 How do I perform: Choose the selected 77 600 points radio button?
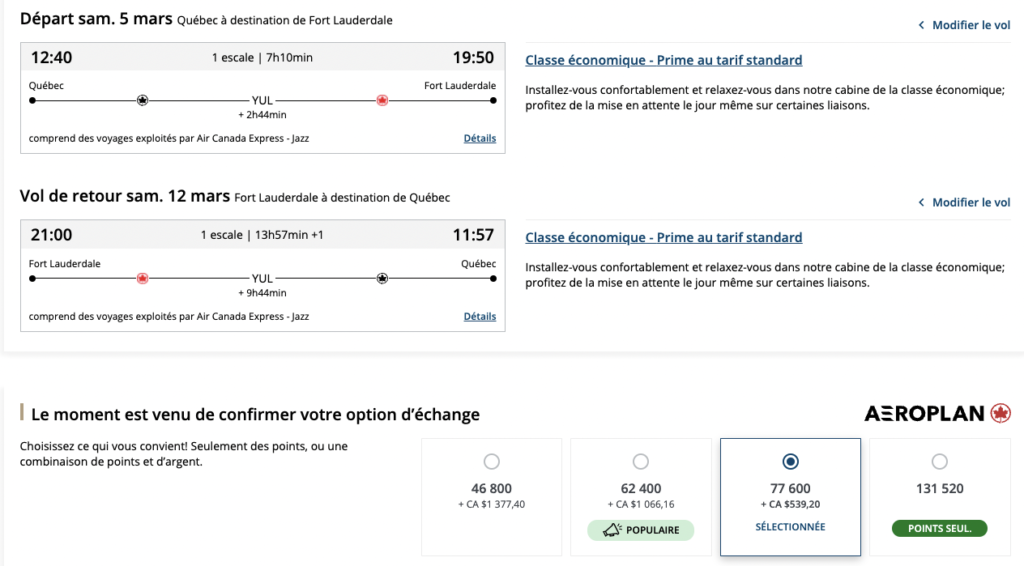click(x=790, y=462)
